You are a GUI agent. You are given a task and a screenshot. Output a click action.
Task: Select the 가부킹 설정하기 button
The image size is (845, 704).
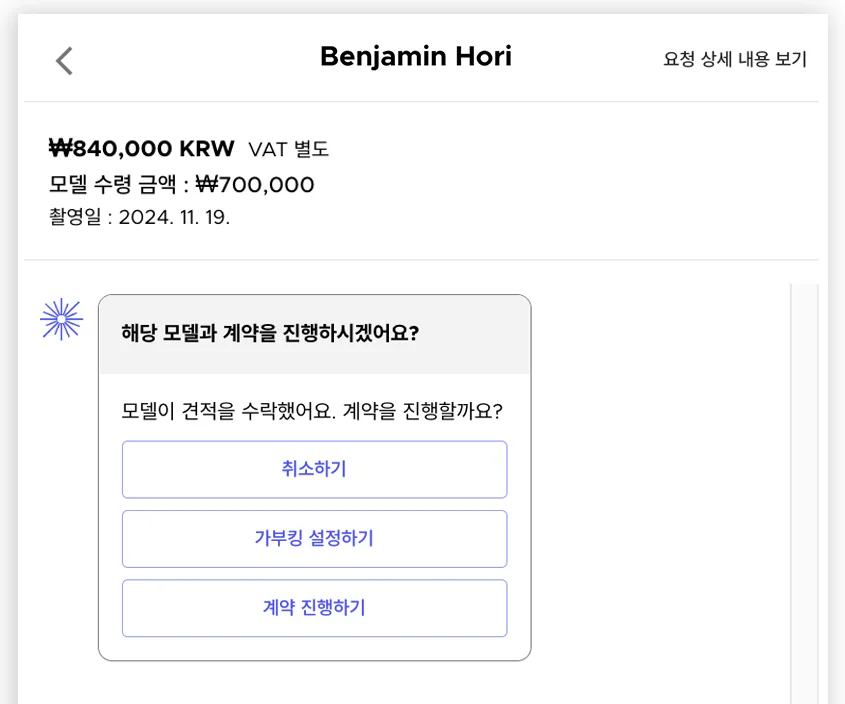click(314, 539)
